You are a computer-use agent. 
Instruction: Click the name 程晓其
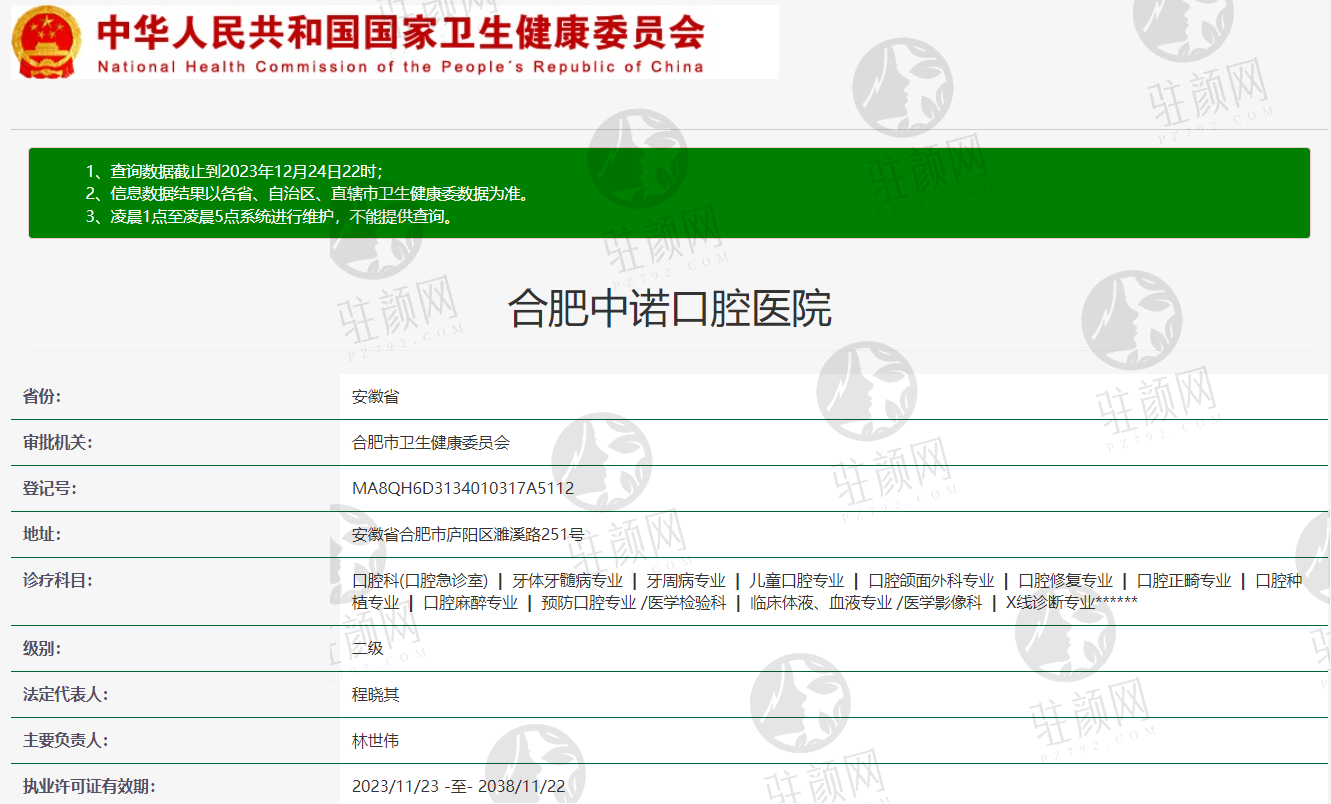pyautogui.click(x=376, y=695)
